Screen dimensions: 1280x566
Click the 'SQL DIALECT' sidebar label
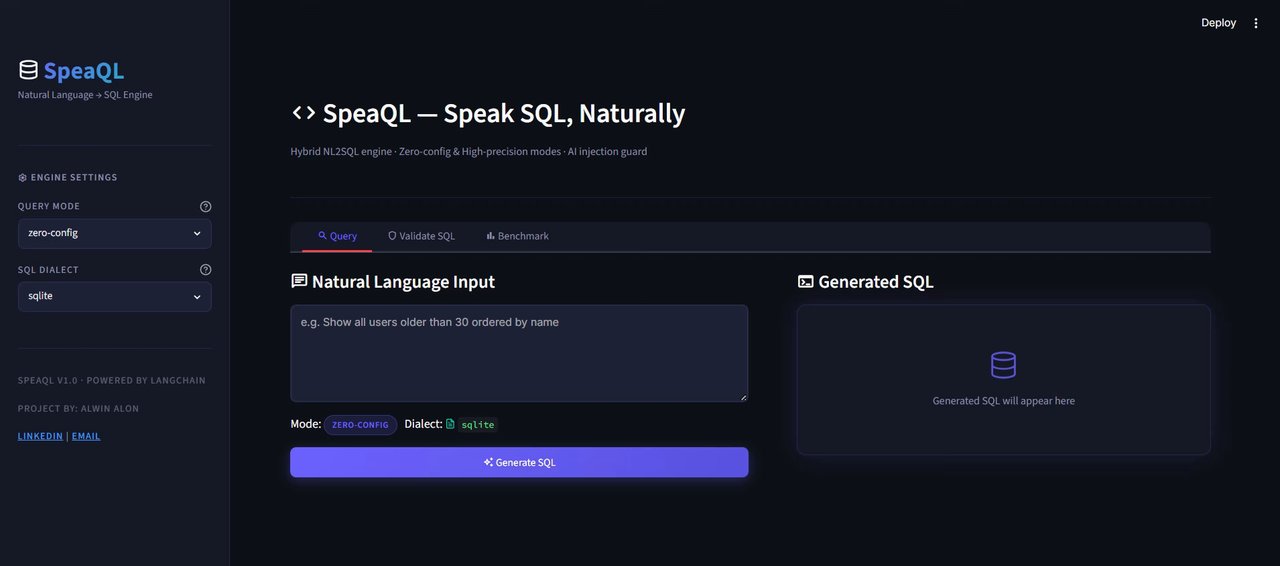click(x=48, y=270)
